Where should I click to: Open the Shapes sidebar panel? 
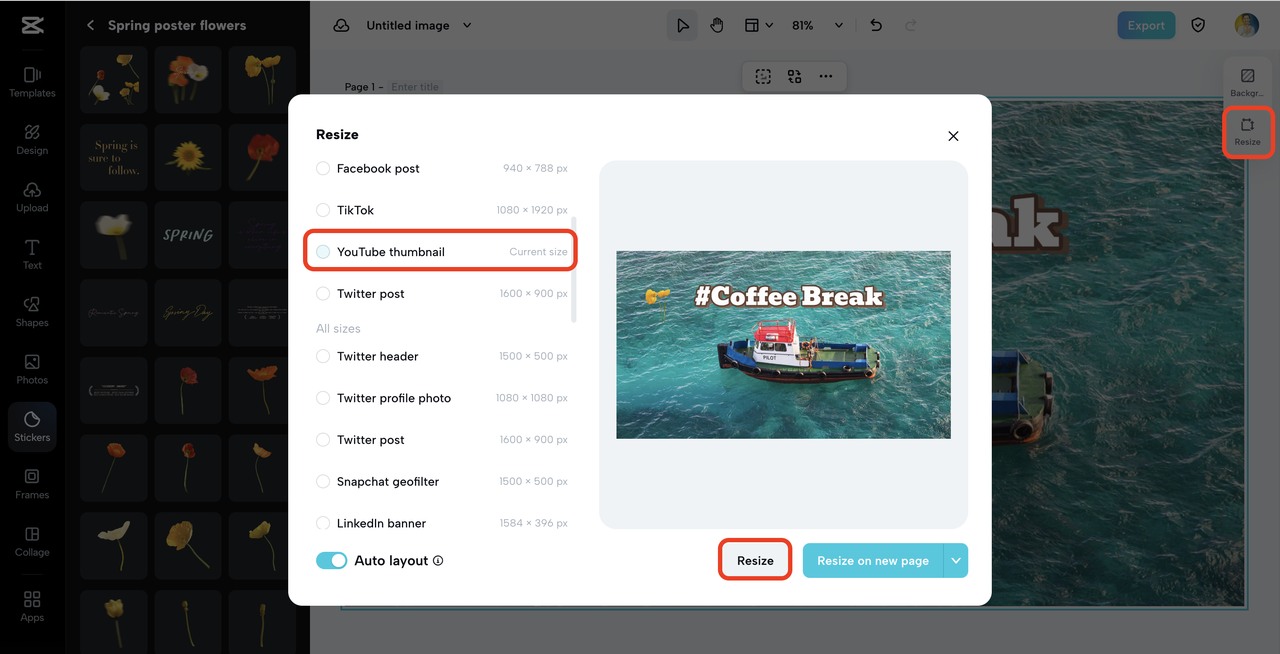tap(32, 312)
